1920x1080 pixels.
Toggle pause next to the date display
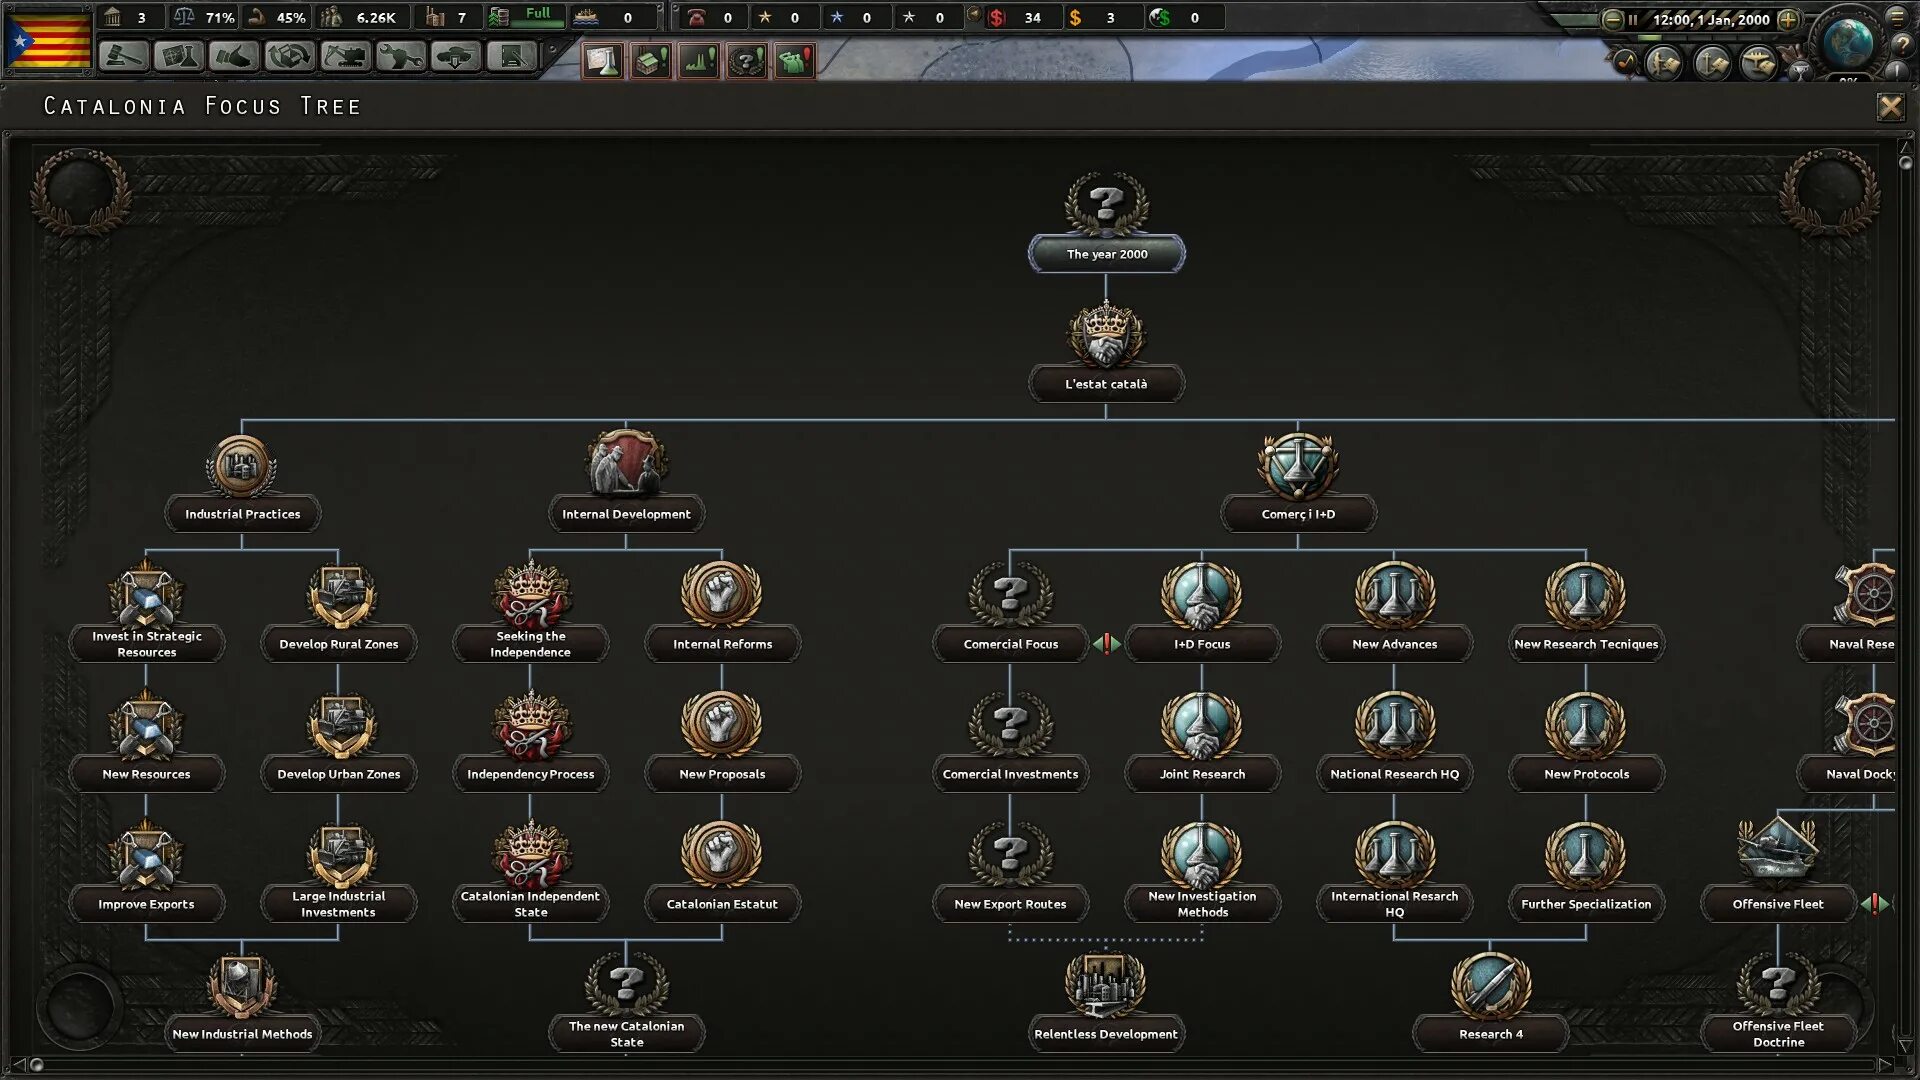(x=1633, y=19)
